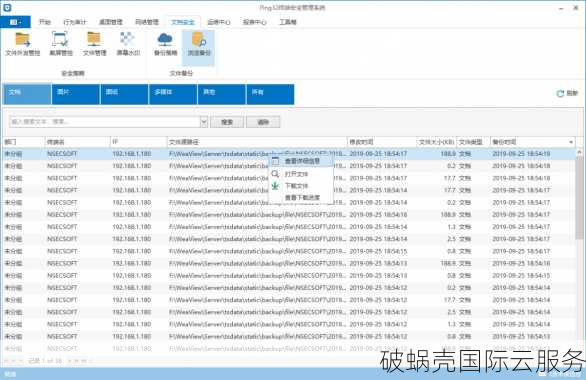Select the document security (文档安全) tab
Viewport: 586px width, 380px height.
pyautogui.click(x=183, y=22)
